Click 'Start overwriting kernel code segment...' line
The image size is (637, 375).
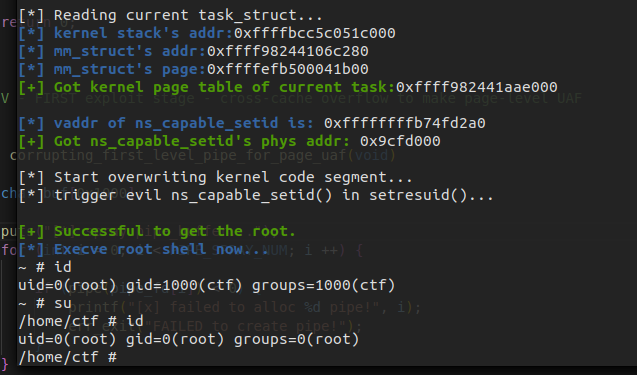(216, 177)
